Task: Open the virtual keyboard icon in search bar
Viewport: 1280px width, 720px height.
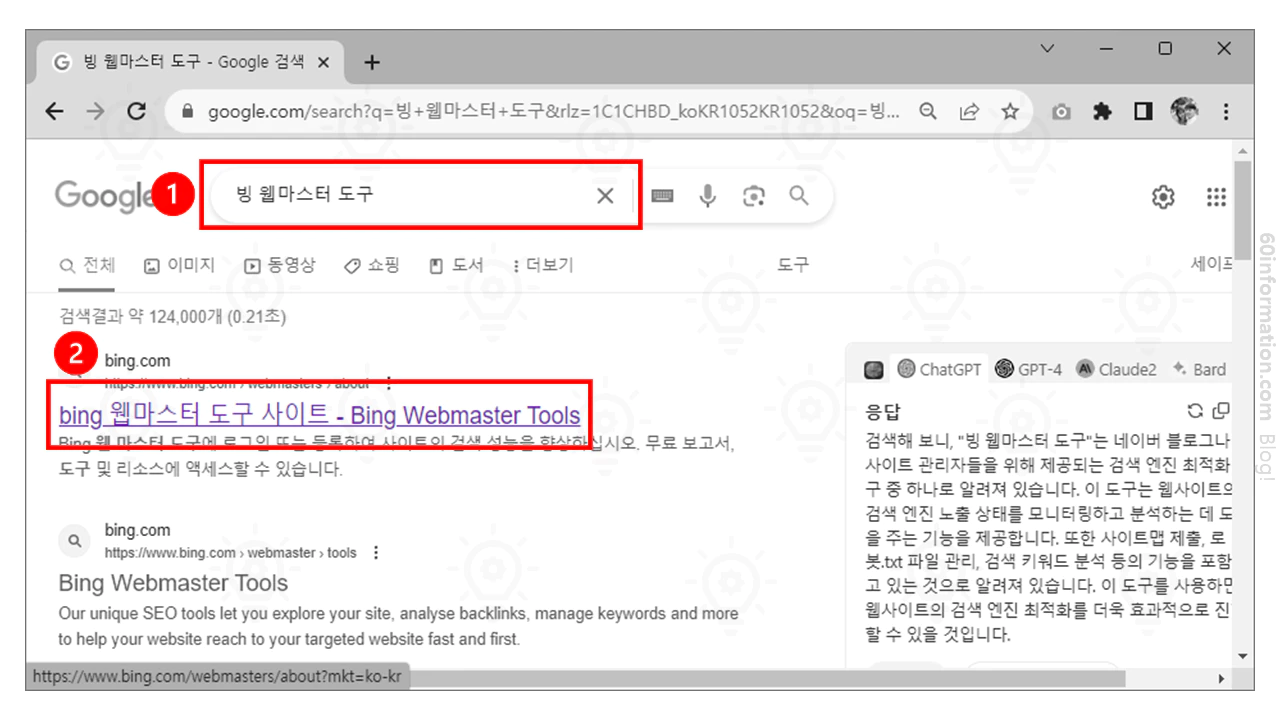Action: pos(661,196)
